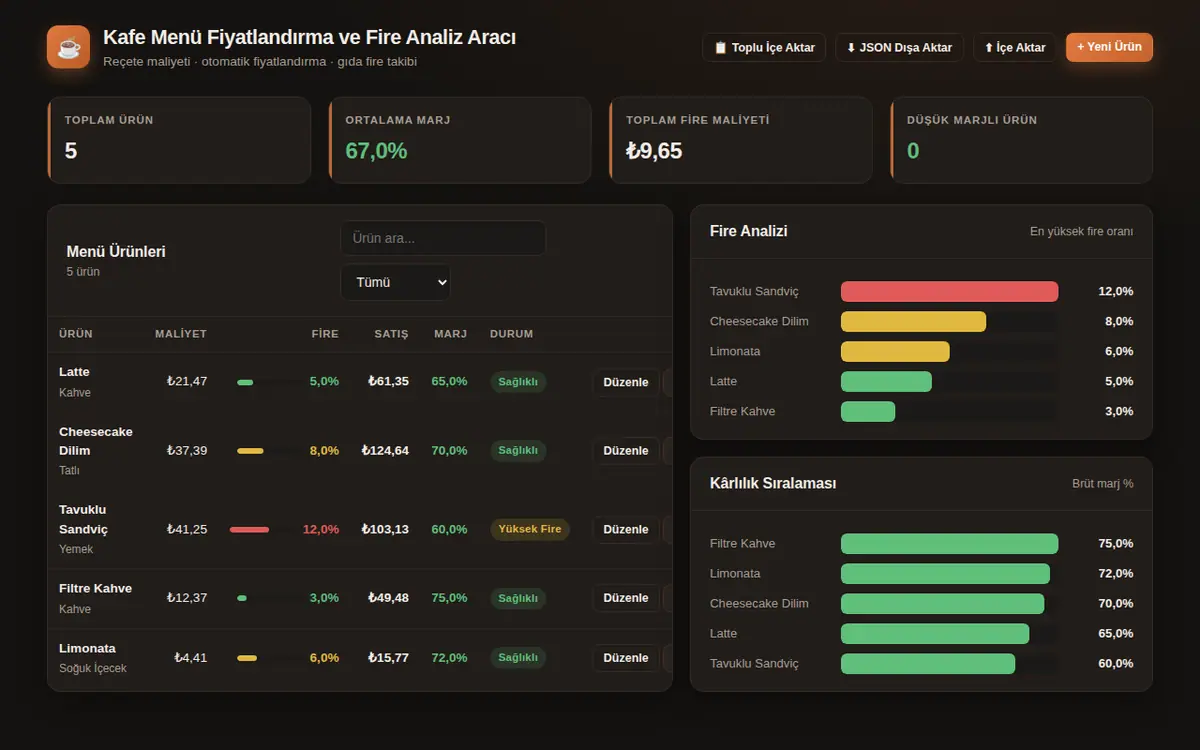
Task: Add a new product with Yeni Ürün
Action: pos(1109,47)
